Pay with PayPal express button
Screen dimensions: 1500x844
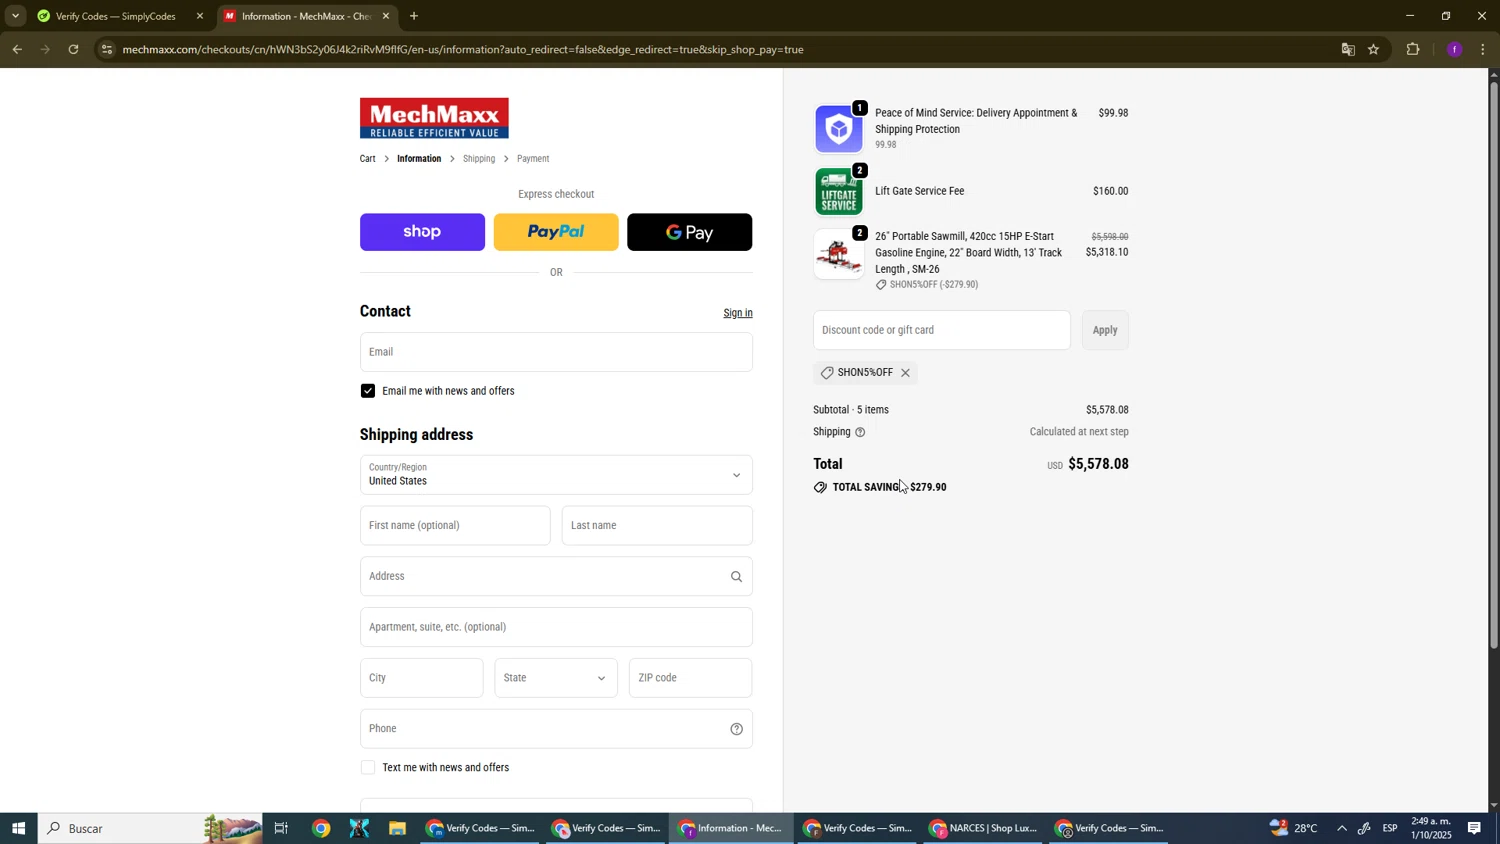click(556, 232)
